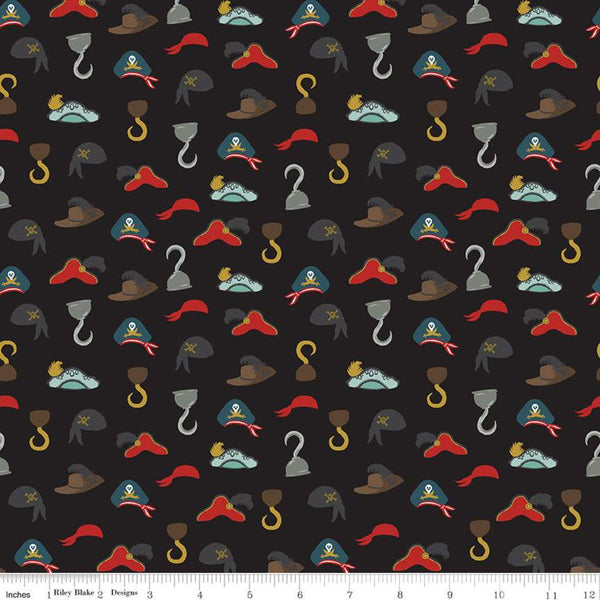The image size is (600, 600).
Task: Click the leftmost silver hook along the top edge
Action: point(178,11)
